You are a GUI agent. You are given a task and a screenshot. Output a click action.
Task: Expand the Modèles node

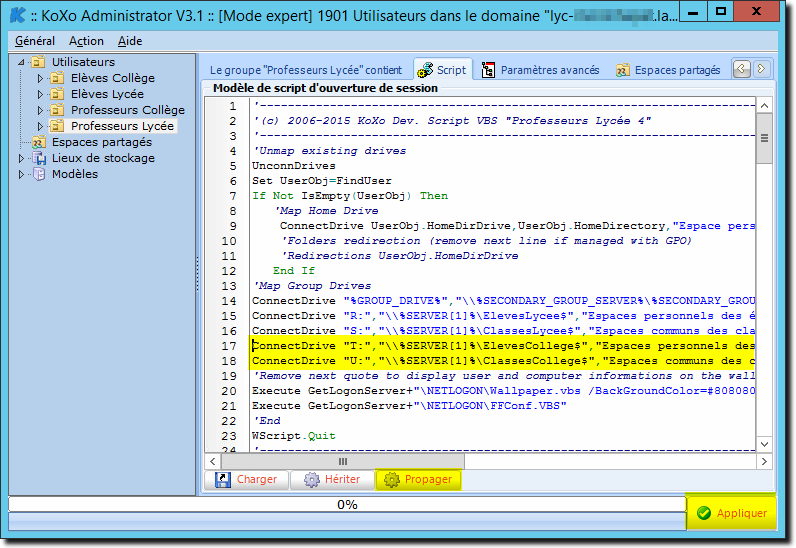point(21,174)
